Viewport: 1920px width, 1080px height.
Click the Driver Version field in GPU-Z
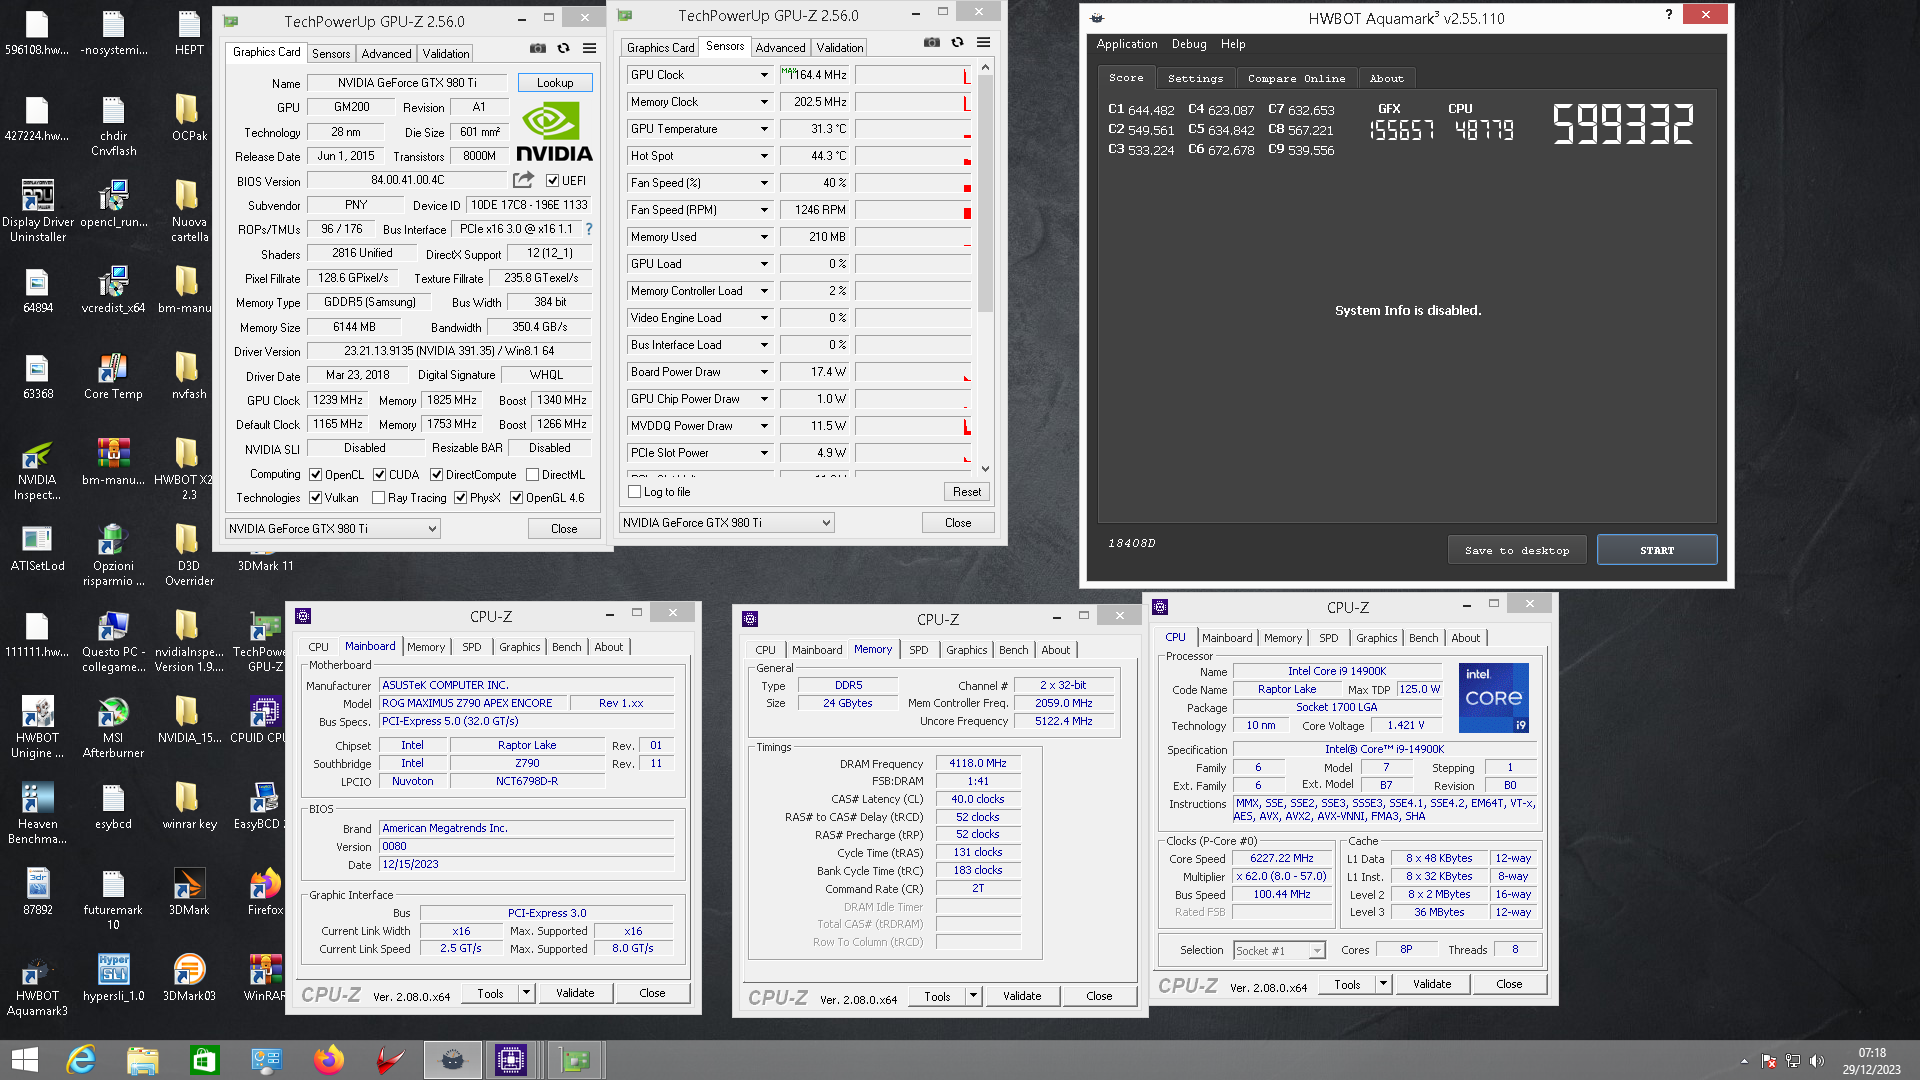pyautogui.click(x=449, y=351)
